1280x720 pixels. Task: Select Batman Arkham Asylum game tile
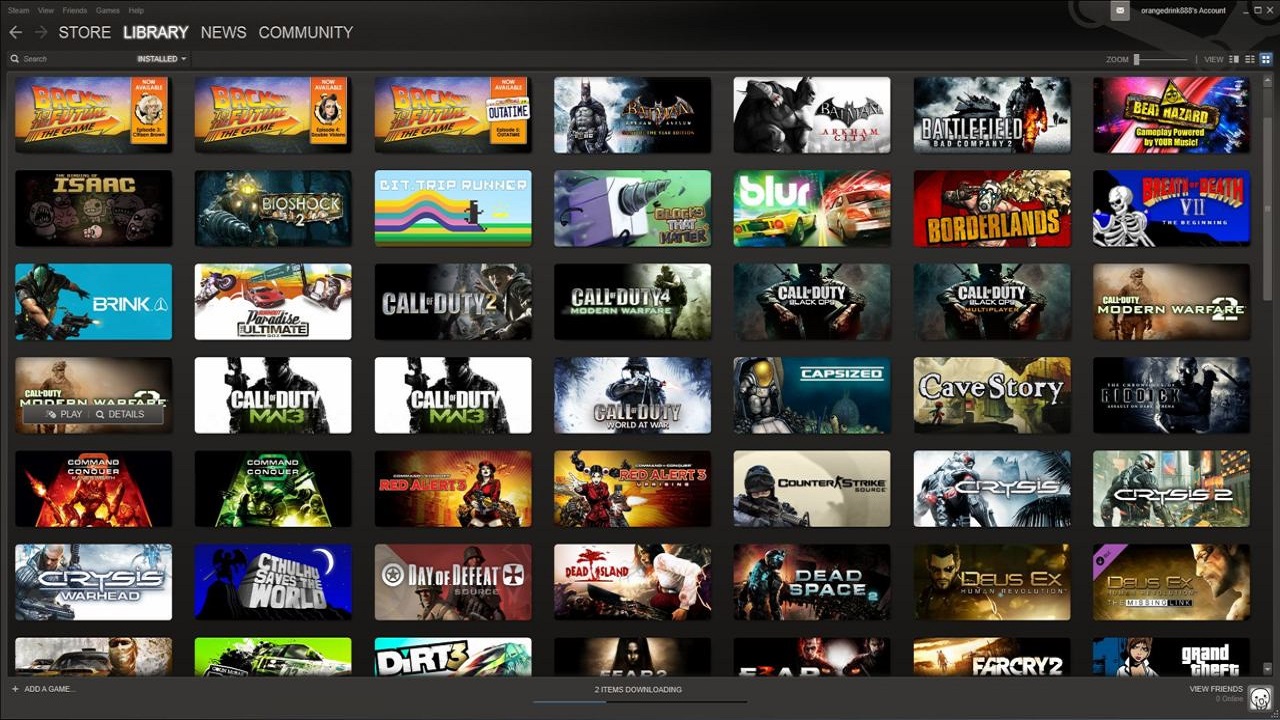point(633,115)
